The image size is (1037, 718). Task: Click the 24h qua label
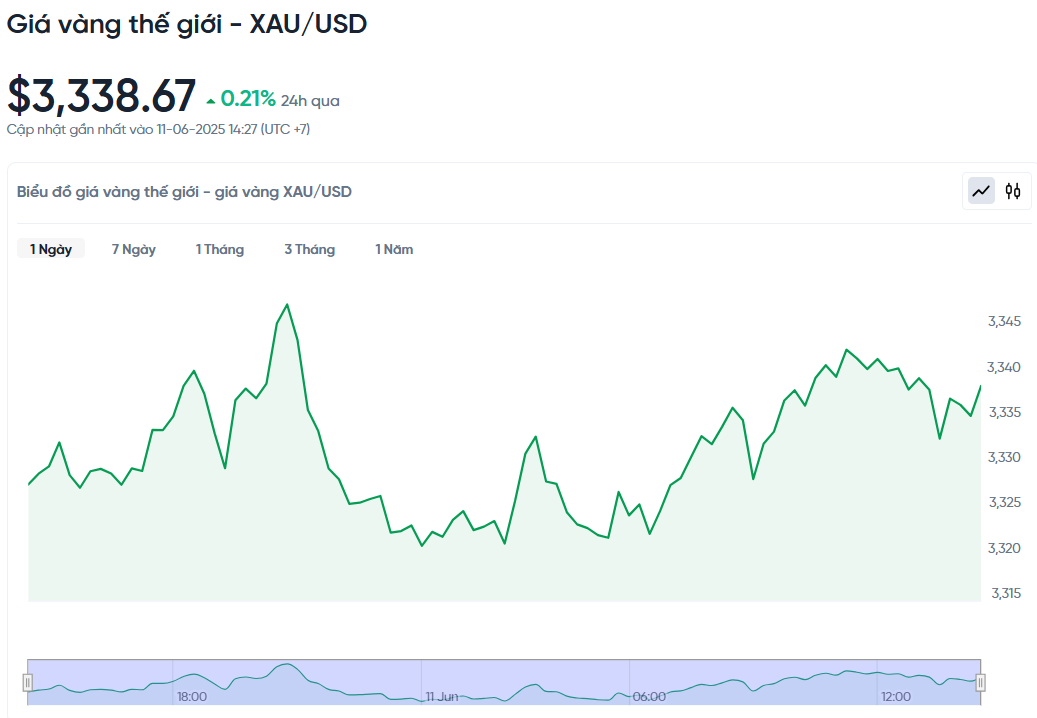pos(310,100)
